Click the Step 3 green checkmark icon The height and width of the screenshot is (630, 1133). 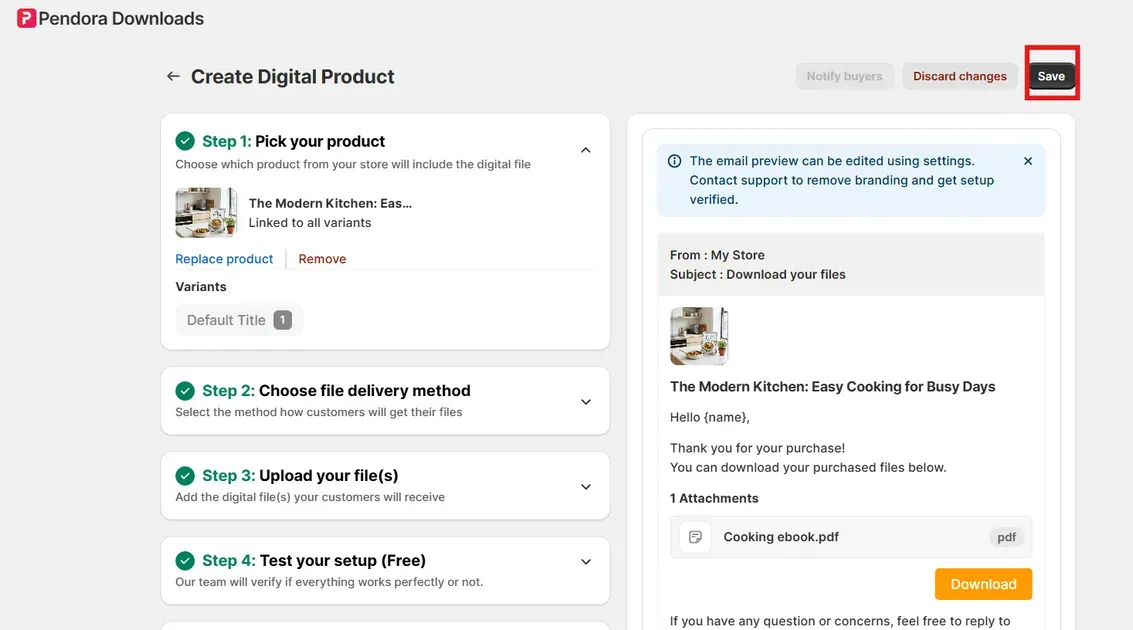tap(185, 476)
